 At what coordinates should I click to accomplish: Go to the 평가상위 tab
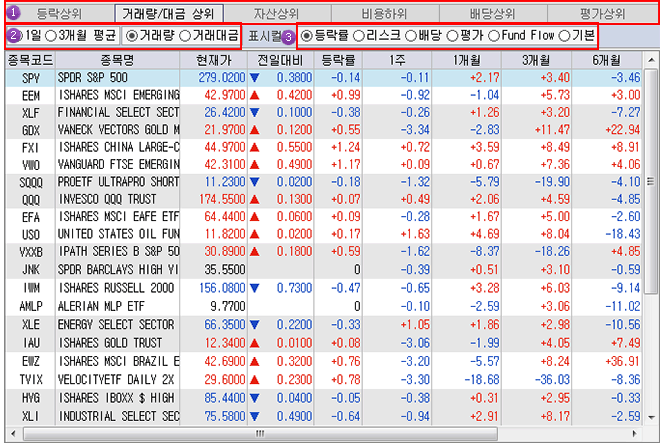pyautogui.click(x=603, y=14)
